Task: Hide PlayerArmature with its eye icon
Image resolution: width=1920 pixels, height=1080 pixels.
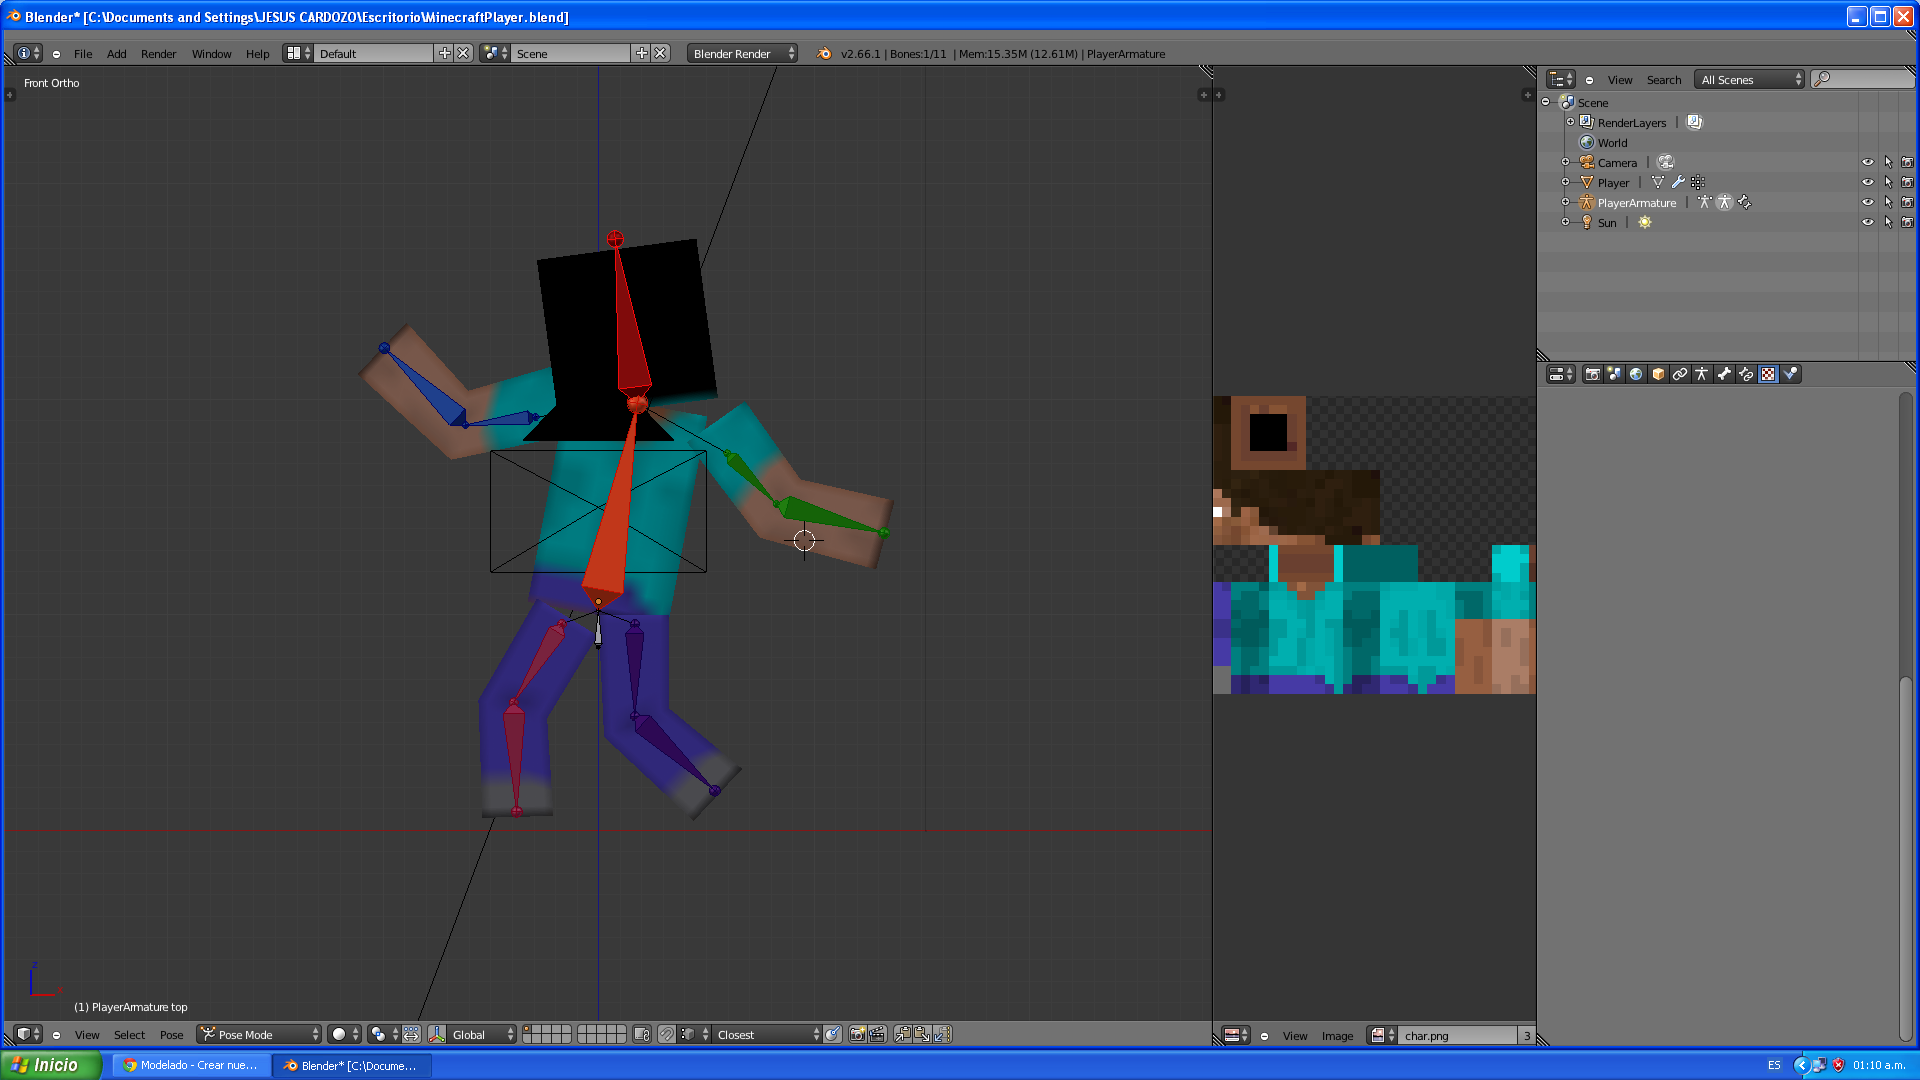Action: click(1867, 202)
